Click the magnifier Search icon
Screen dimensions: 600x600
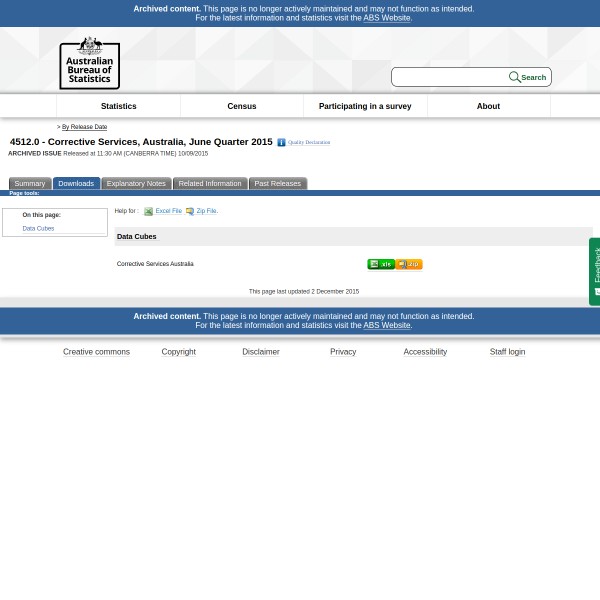515,77
